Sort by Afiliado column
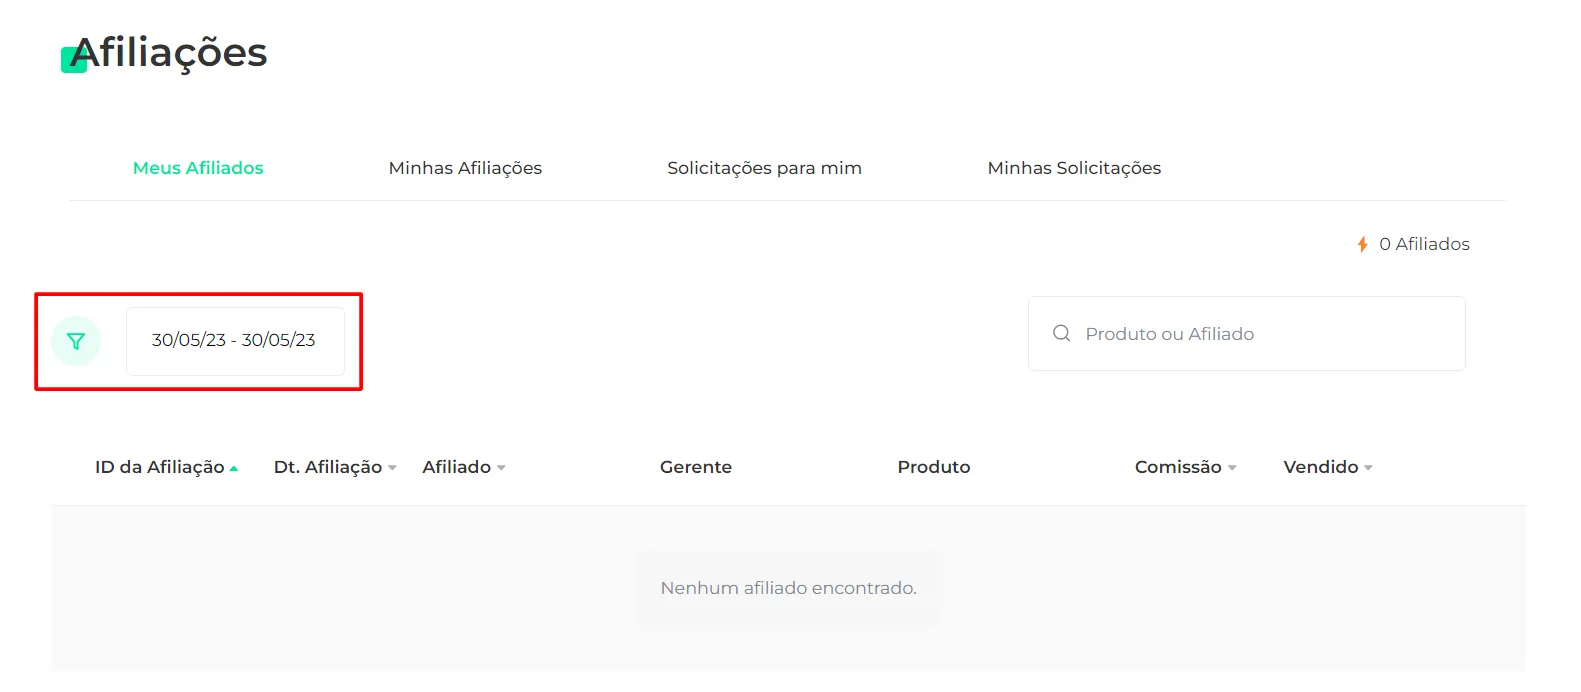This screenshot has width=1581, height=692. 464,467
